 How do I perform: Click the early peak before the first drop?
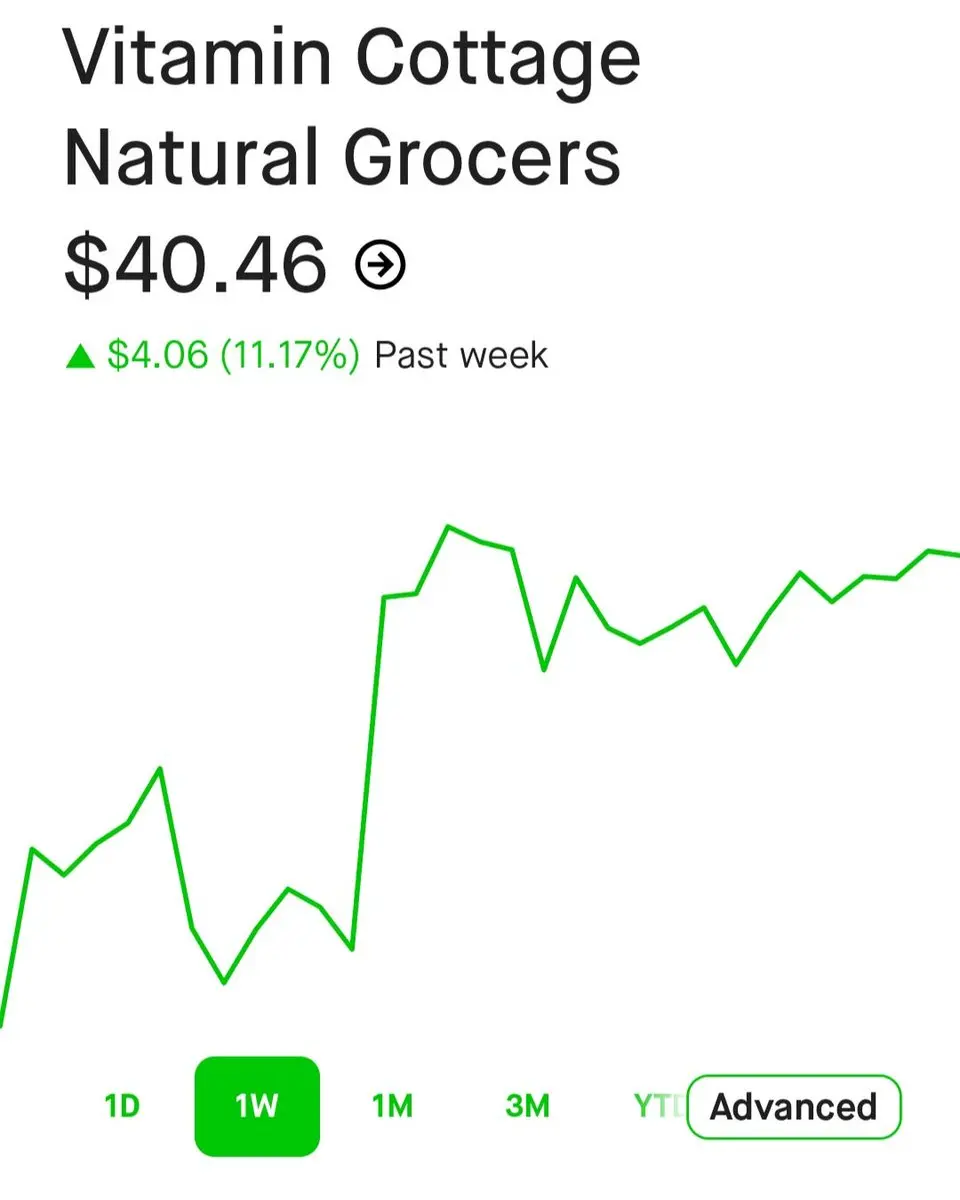point(160,768)
